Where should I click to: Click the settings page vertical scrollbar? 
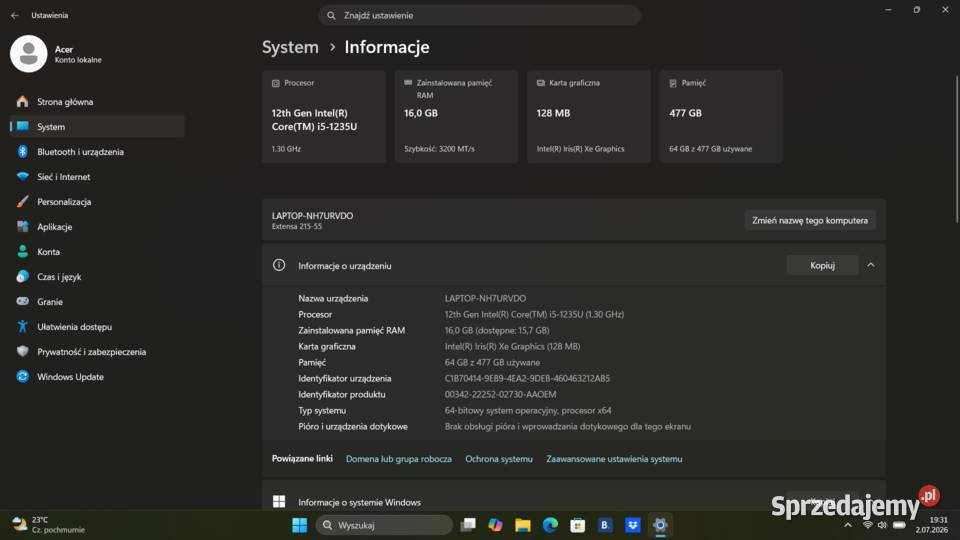pos(956,149)
